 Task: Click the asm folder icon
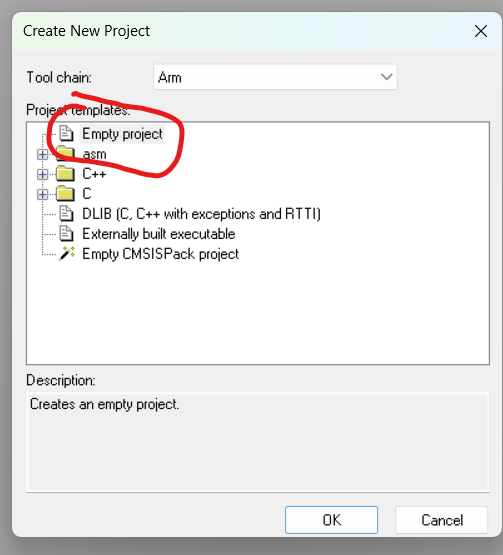(x=65, y=154)
